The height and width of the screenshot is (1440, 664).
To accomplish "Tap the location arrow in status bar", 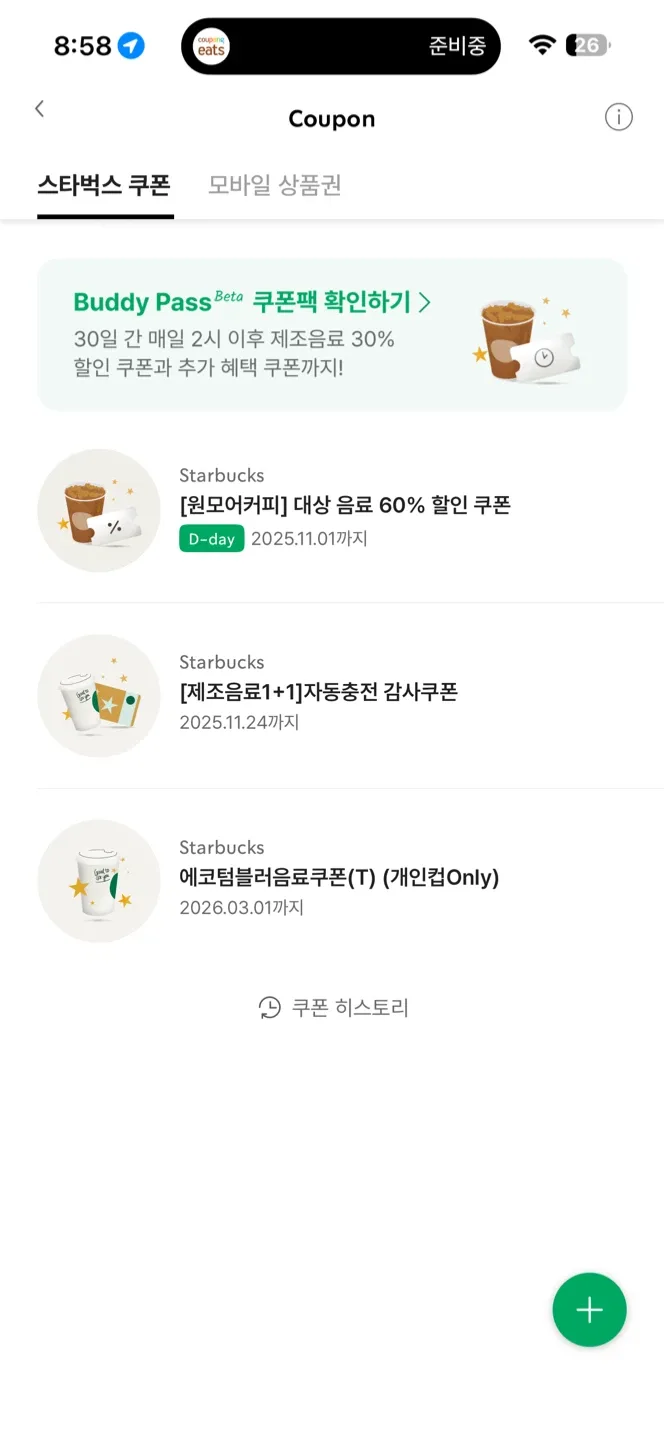I will pyautogui.click(x=131, y=46).
